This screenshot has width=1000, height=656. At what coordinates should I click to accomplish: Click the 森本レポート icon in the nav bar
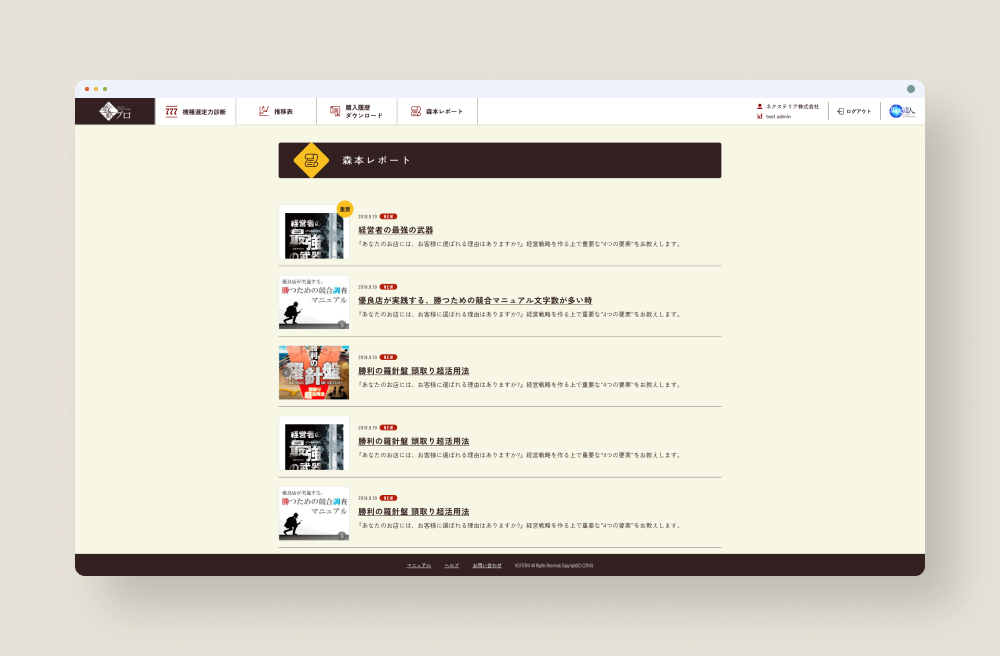(415, 111)
